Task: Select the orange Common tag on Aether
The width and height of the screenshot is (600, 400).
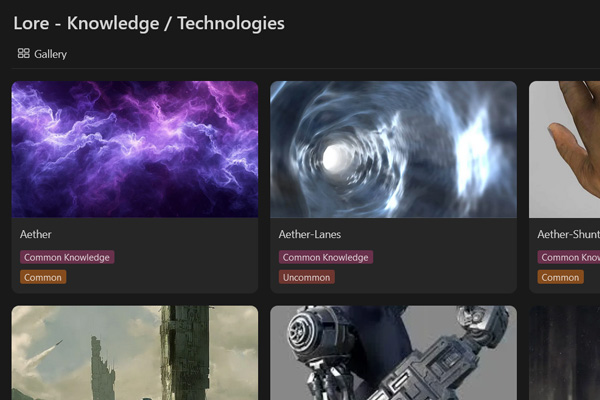Action: (x=43, y=277)
